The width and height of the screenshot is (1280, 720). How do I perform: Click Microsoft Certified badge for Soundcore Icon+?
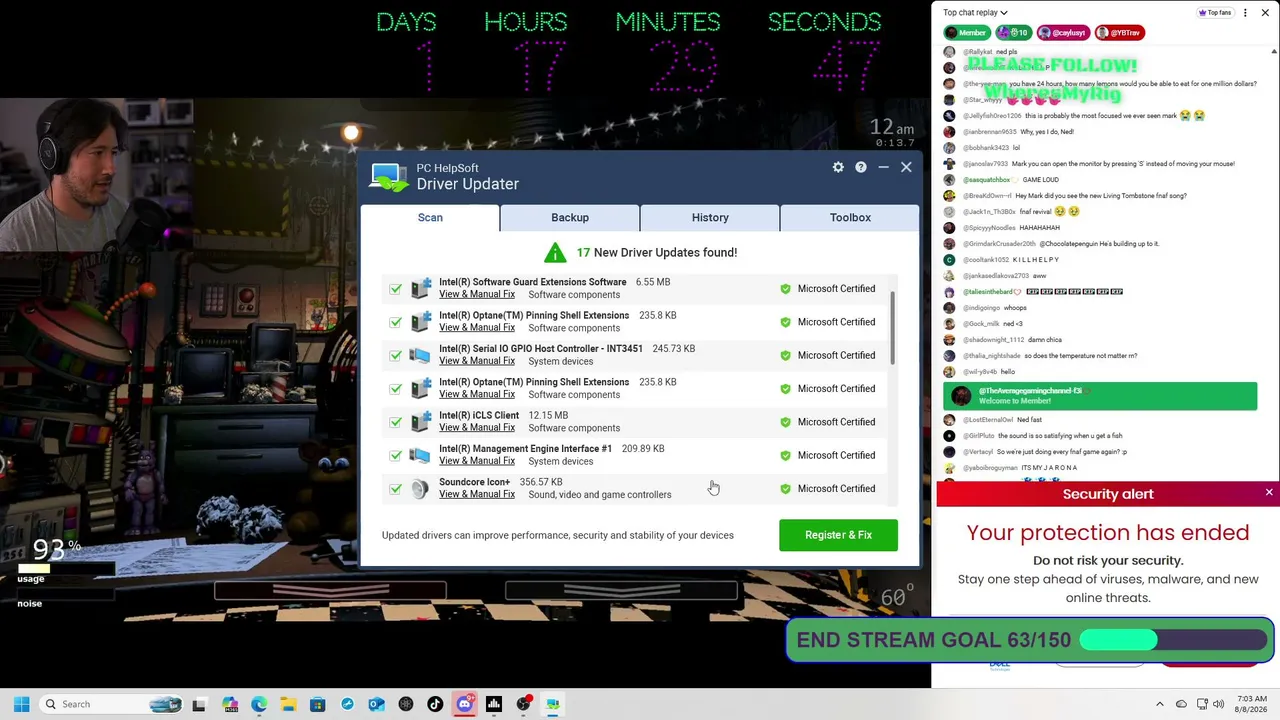(828, 489)
